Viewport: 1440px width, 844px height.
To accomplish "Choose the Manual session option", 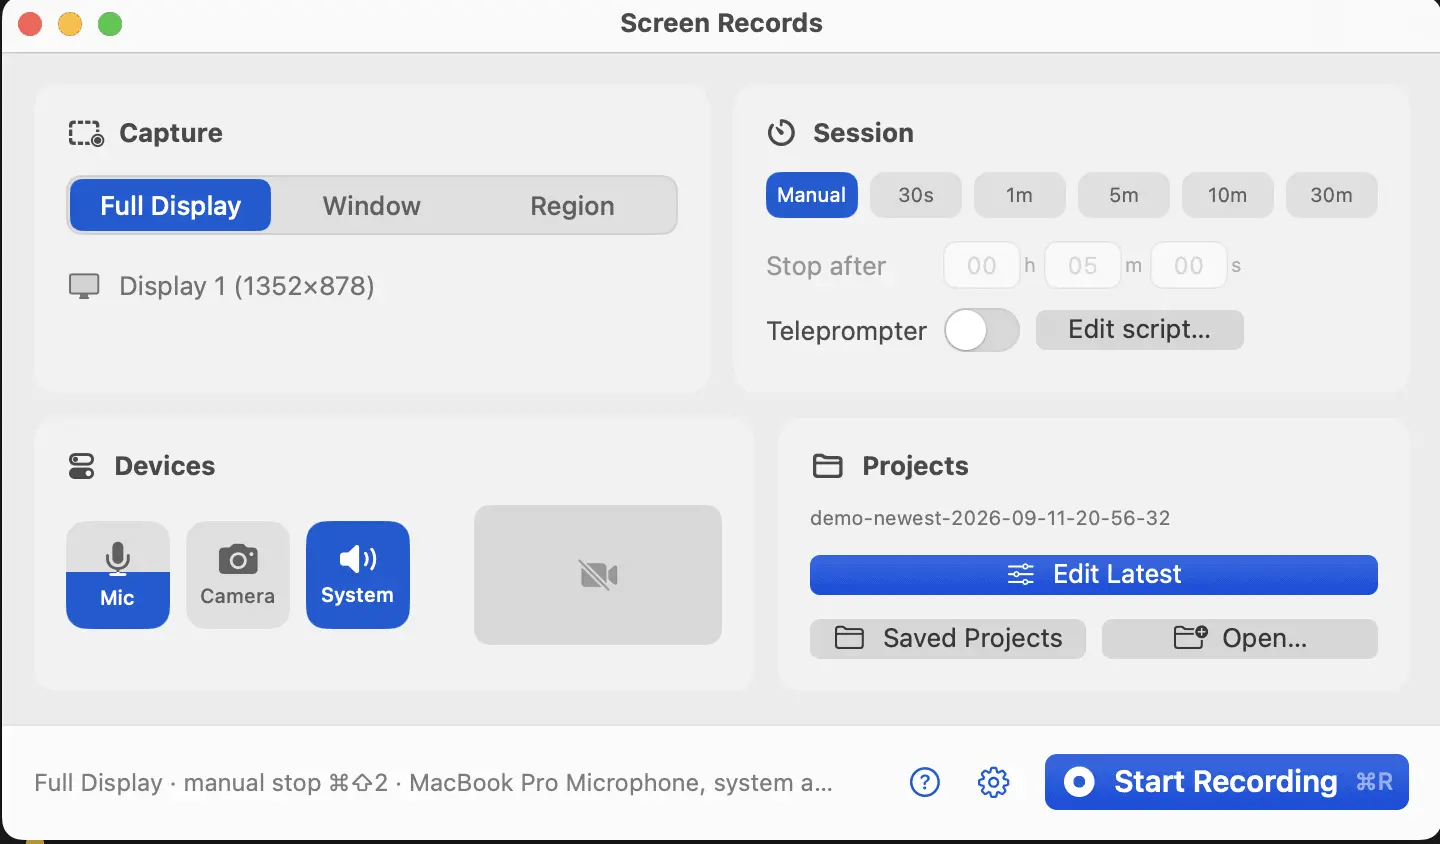I will tap(812, 195).
